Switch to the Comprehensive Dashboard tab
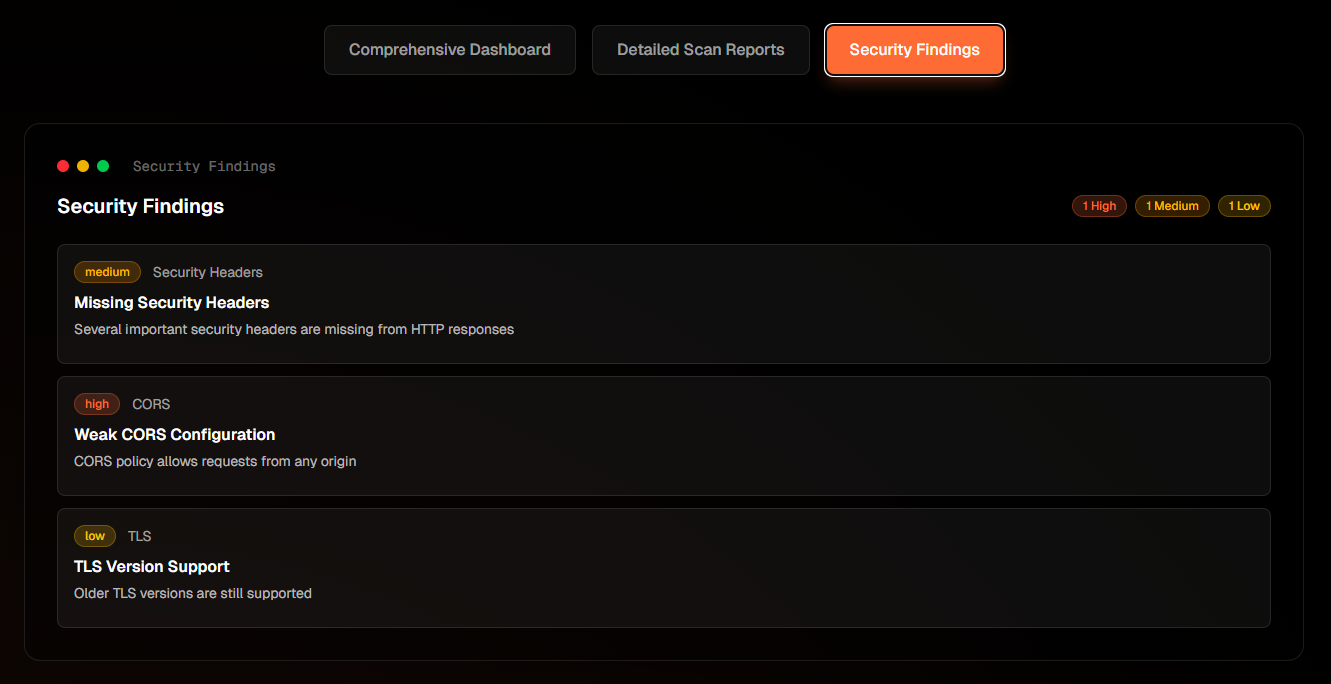 (449, 49)
